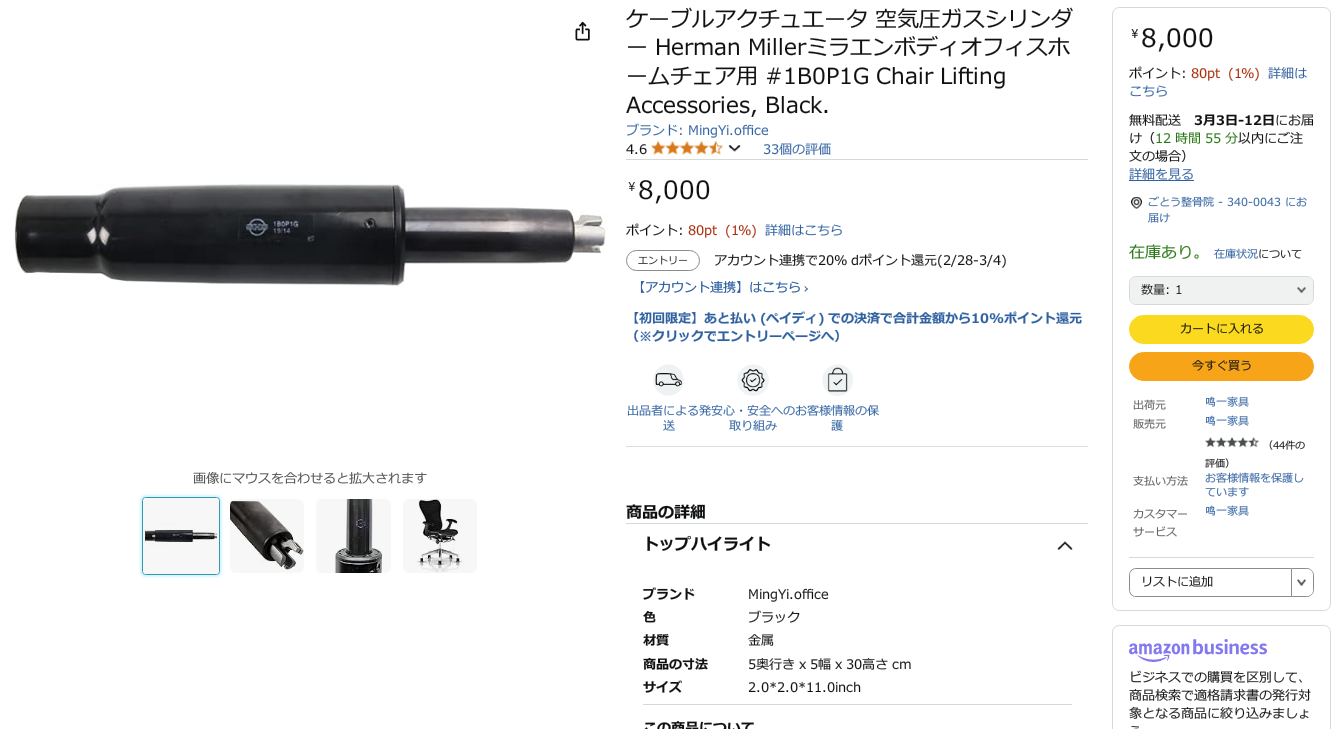Image resolution: width=1335 pixels, height=729 pixels.
Task: Click the location pin delivery address icon
Action: (x=1136, y=202)
